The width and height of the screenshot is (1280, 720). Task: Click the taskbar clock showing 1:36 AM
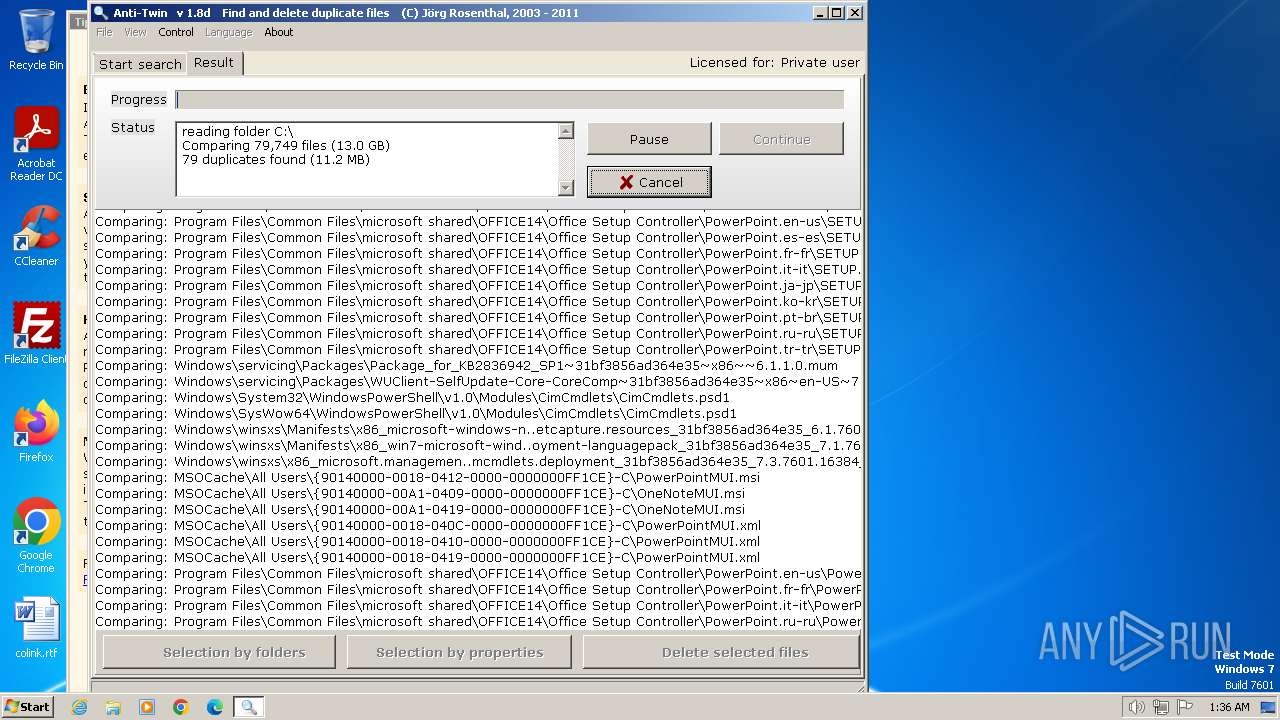1229,707
